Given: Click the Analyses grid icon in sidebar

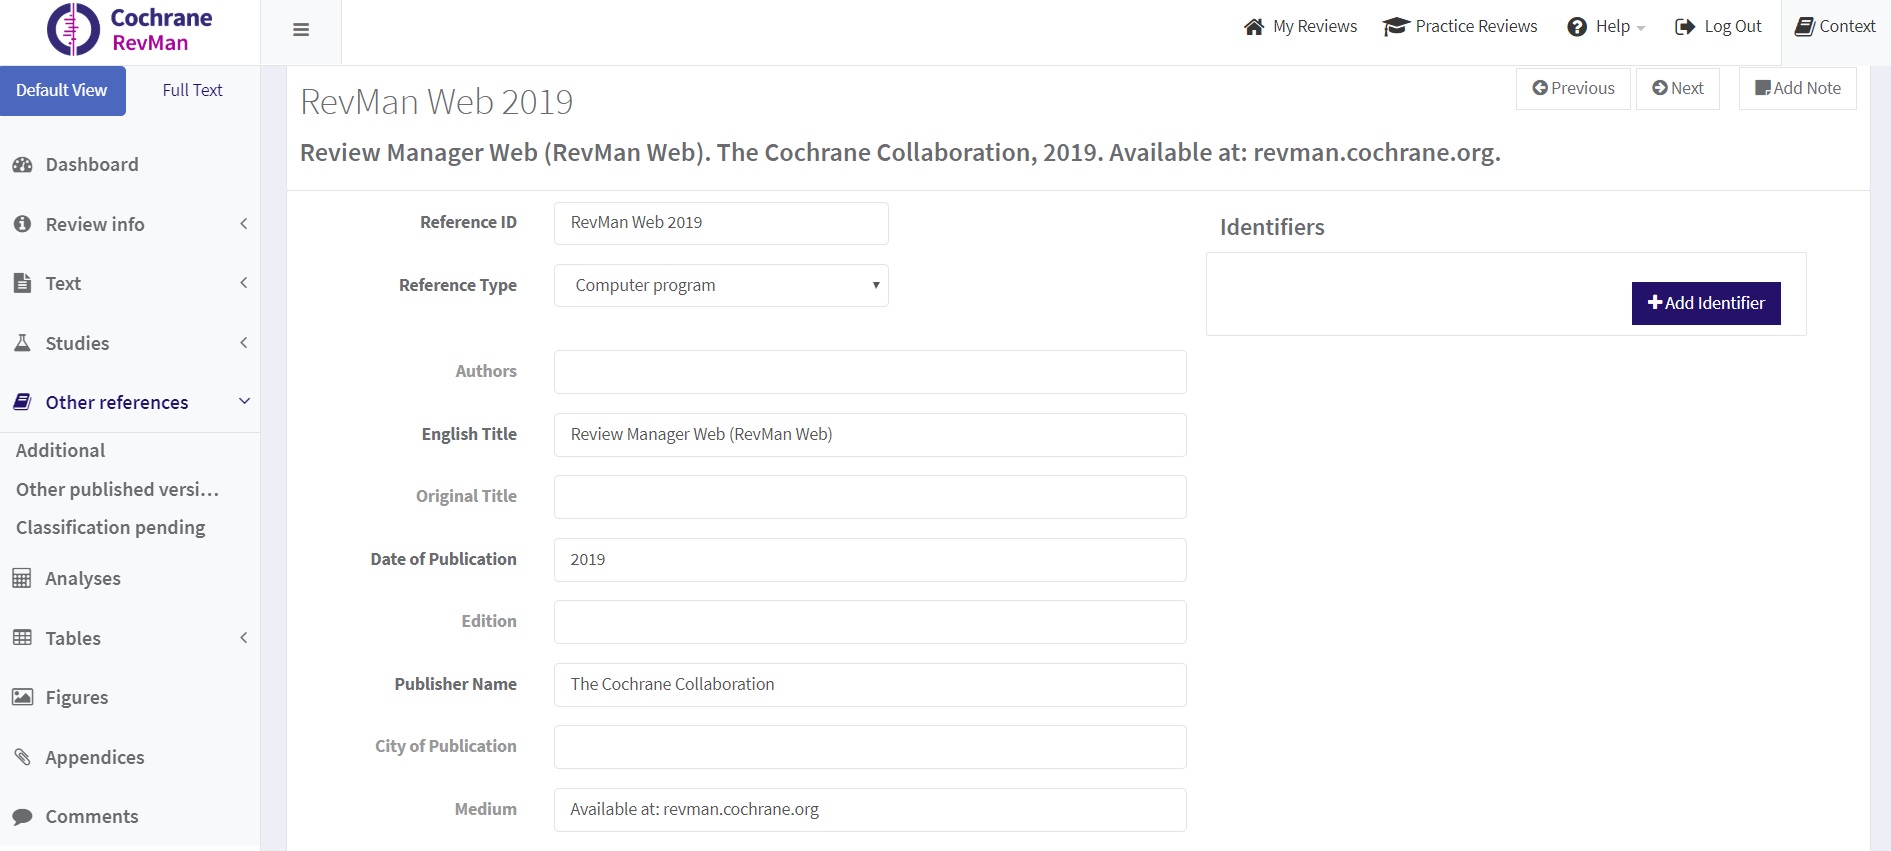Looking at the screenshot, I should click(x=22, y=579).
